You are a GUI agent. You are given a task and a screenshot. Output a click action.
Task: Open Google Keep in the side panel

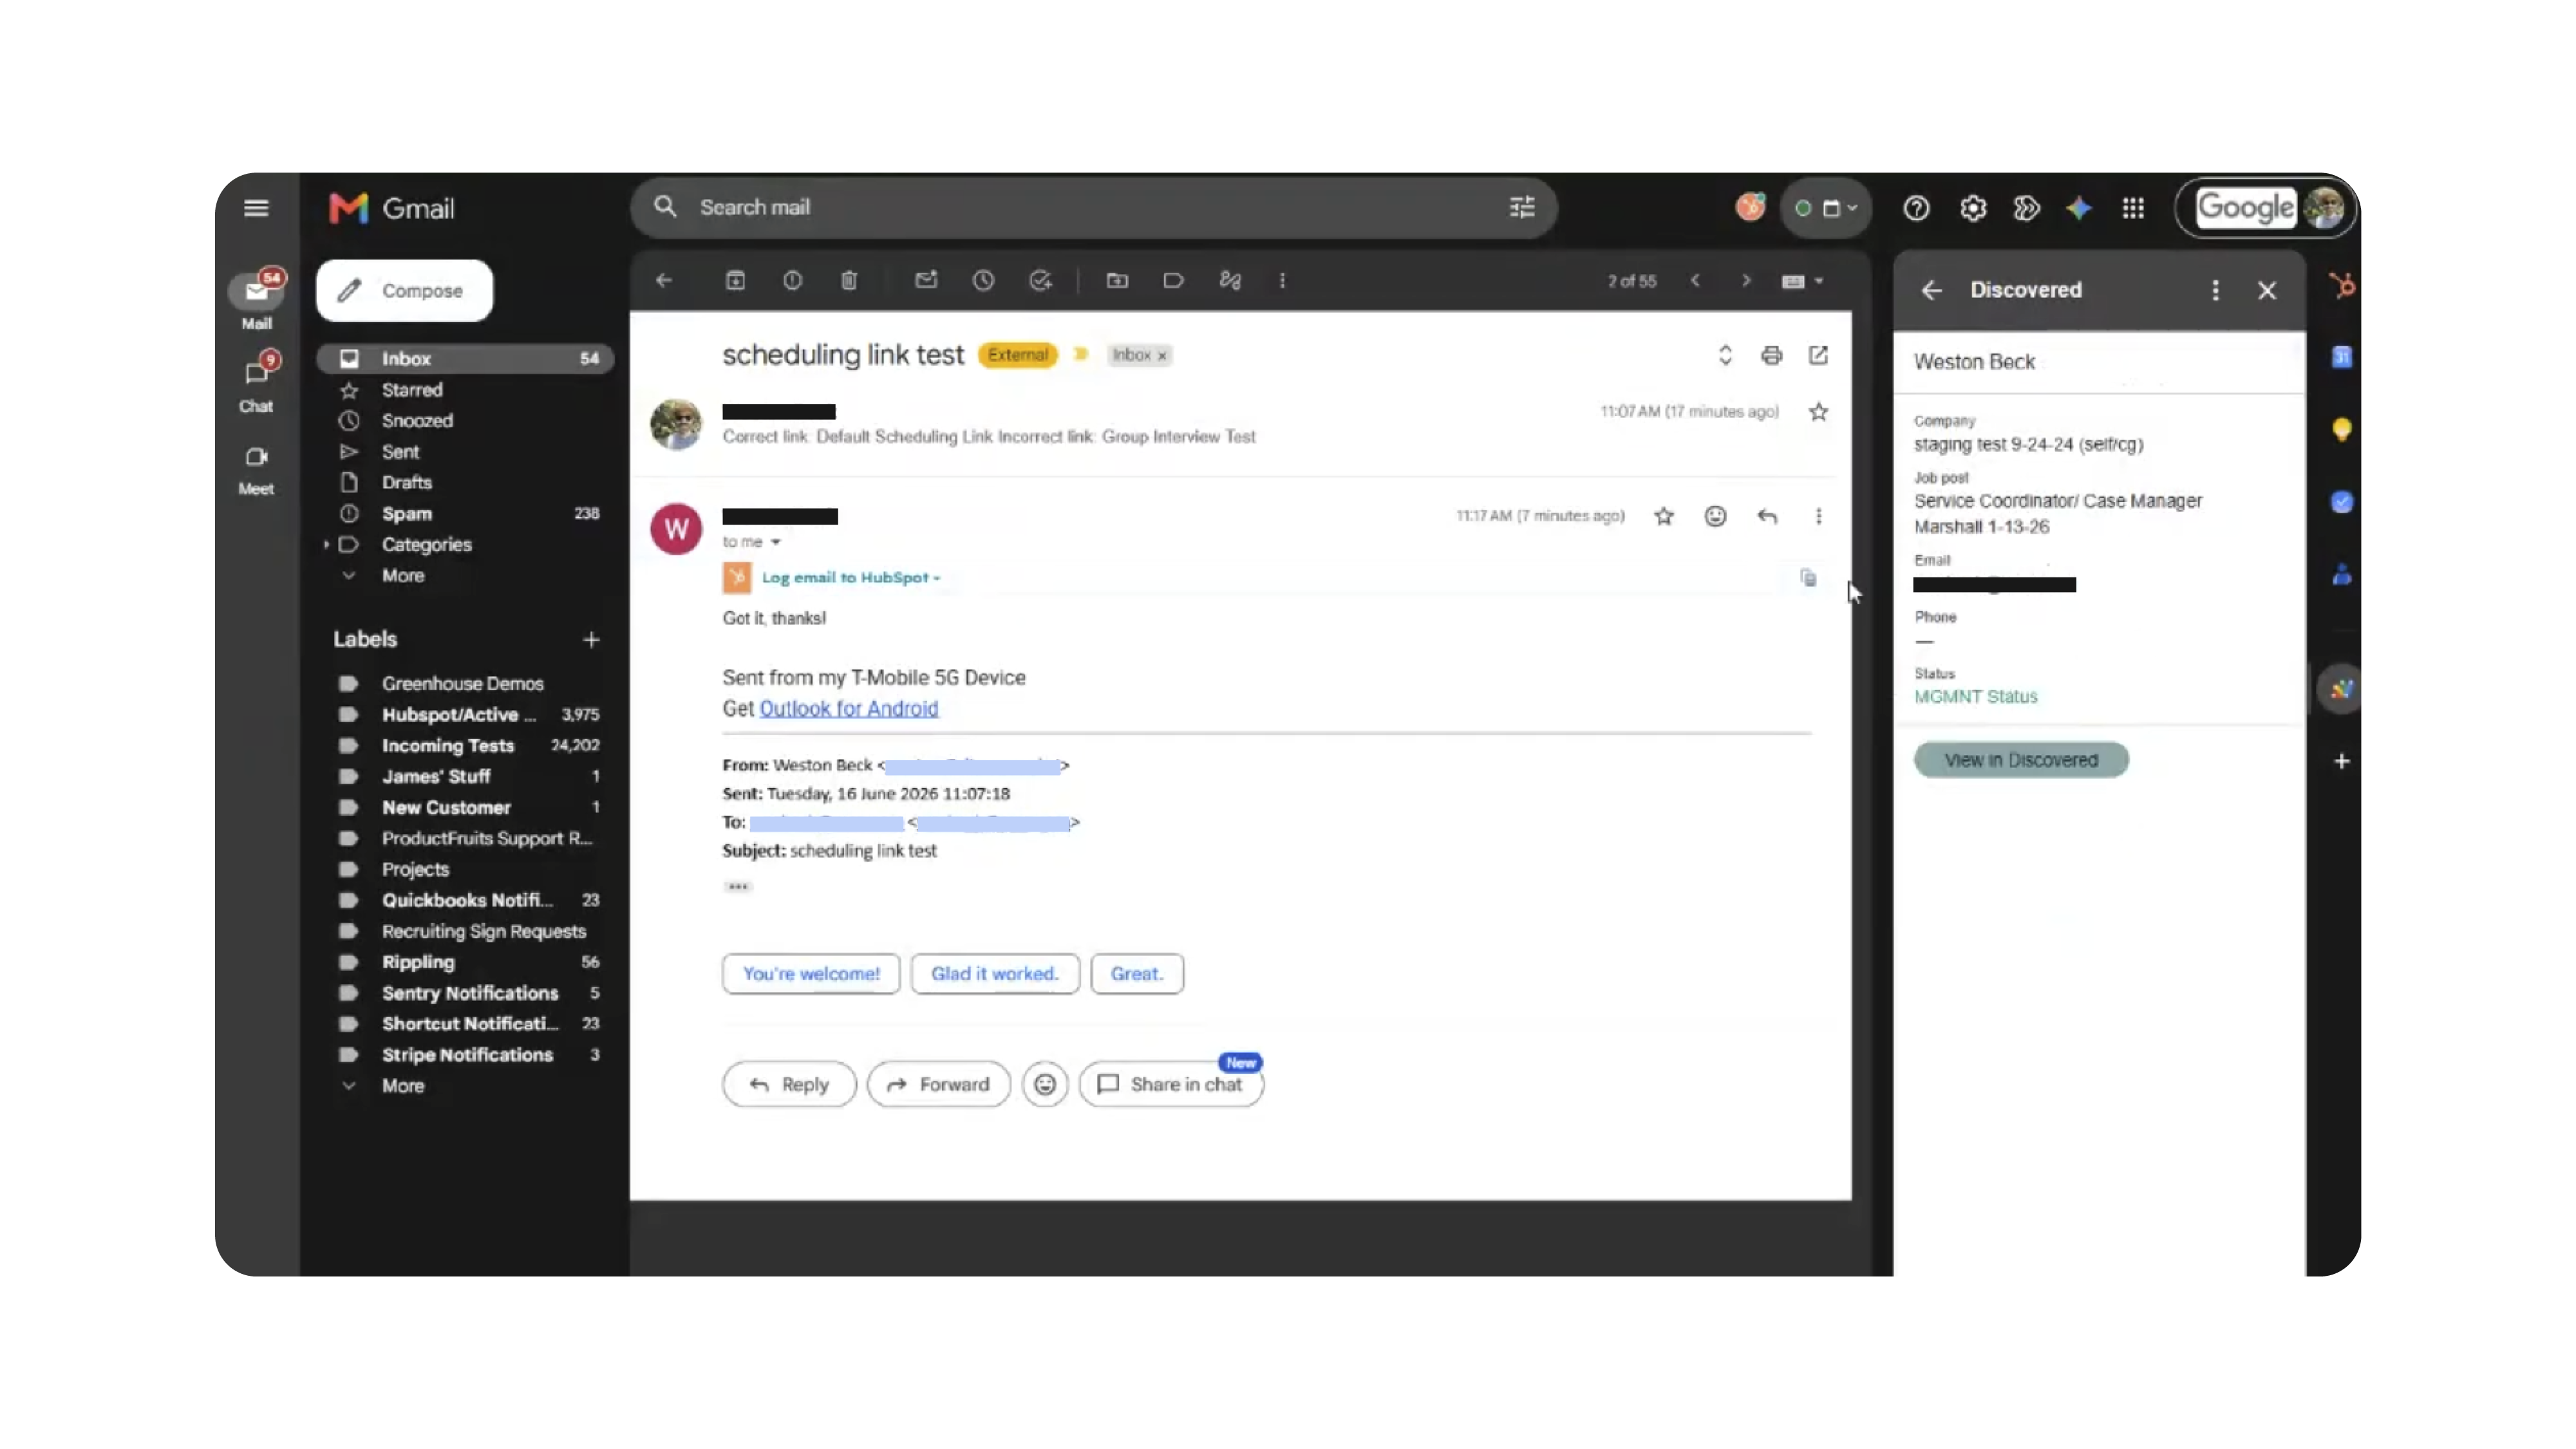[x=2341, y=430]
